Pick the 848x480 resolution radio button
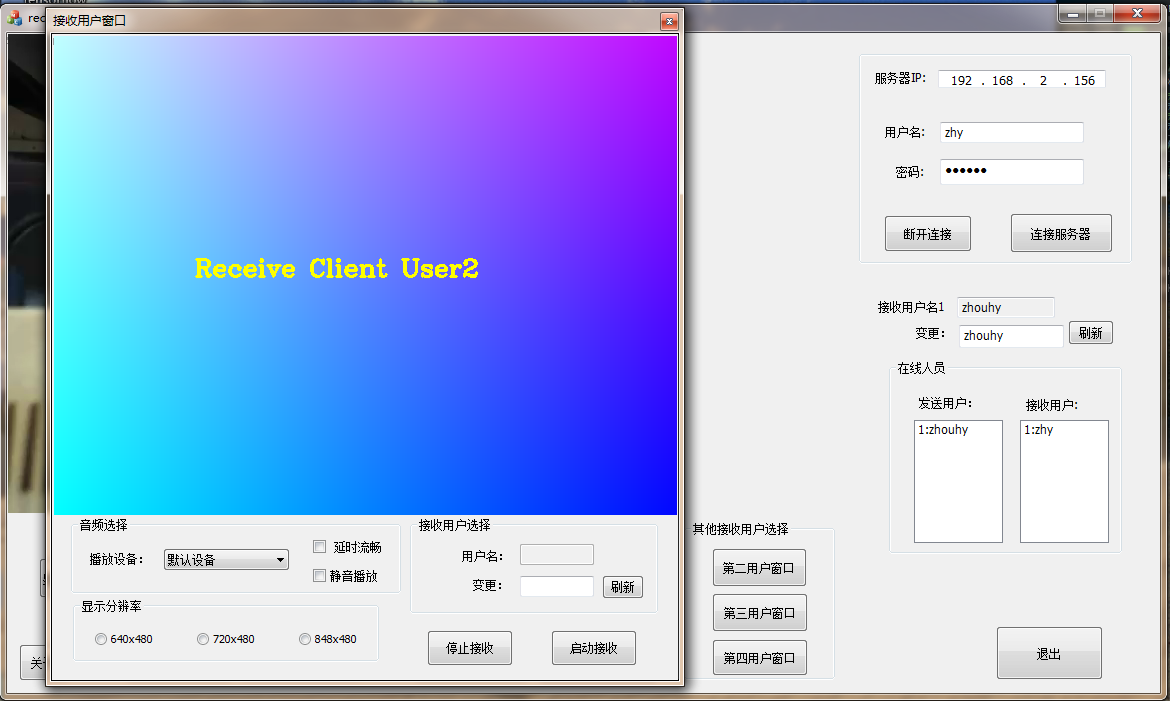Screen dimensions: 1170x701 (305, 640)
